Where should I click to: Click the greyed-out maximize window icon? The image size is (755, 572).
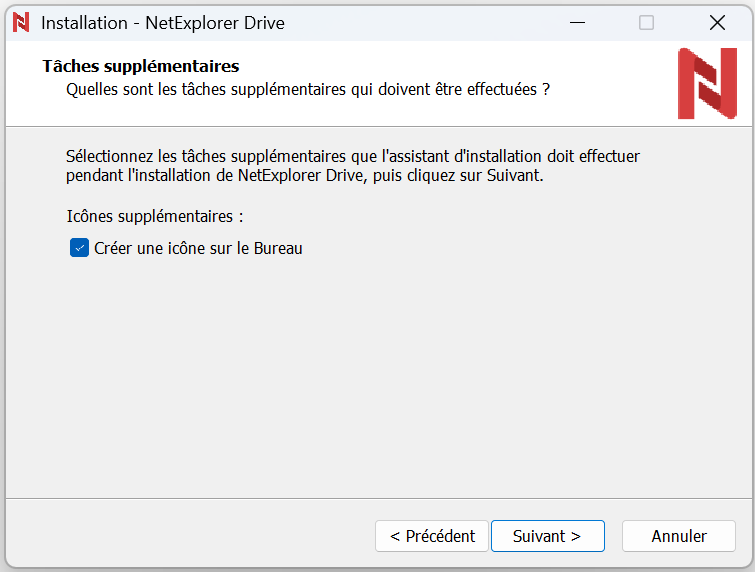point(646,23)
